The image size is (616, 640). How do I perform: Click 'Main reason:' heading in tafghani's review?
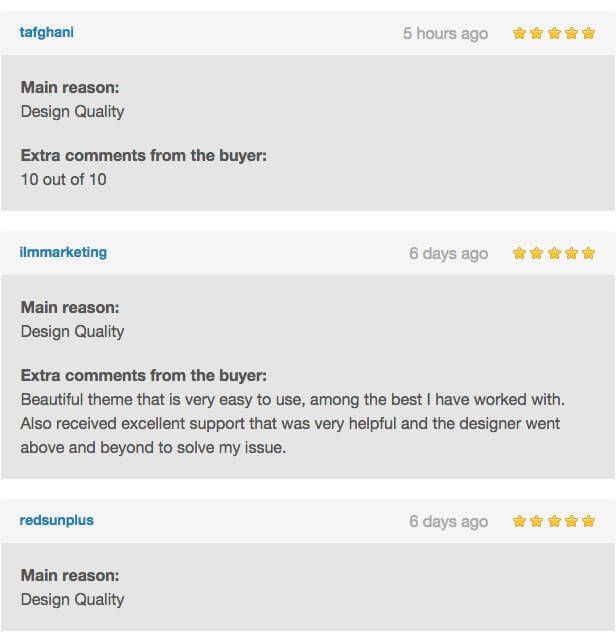coord(70,87)
